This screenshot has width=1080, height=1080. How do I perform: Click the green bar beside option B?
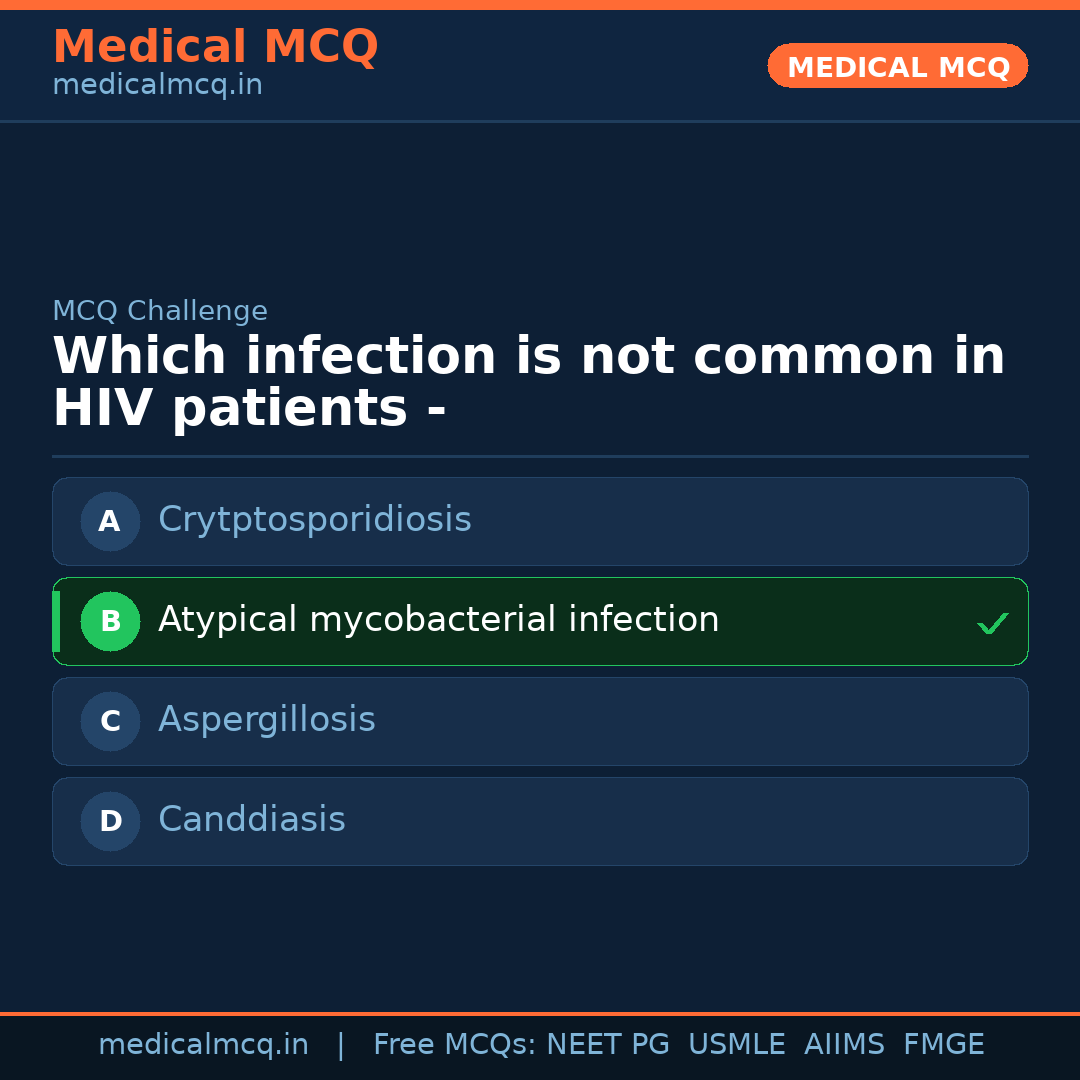click(56, 621)
